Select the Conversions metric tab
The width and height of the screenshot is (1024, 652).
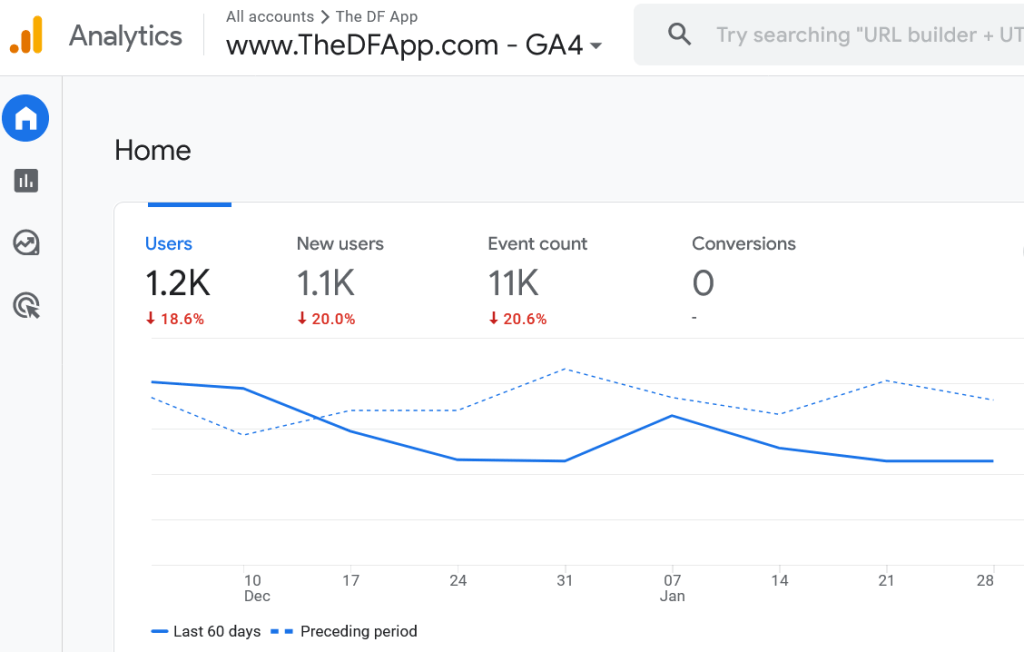[744, 244]
